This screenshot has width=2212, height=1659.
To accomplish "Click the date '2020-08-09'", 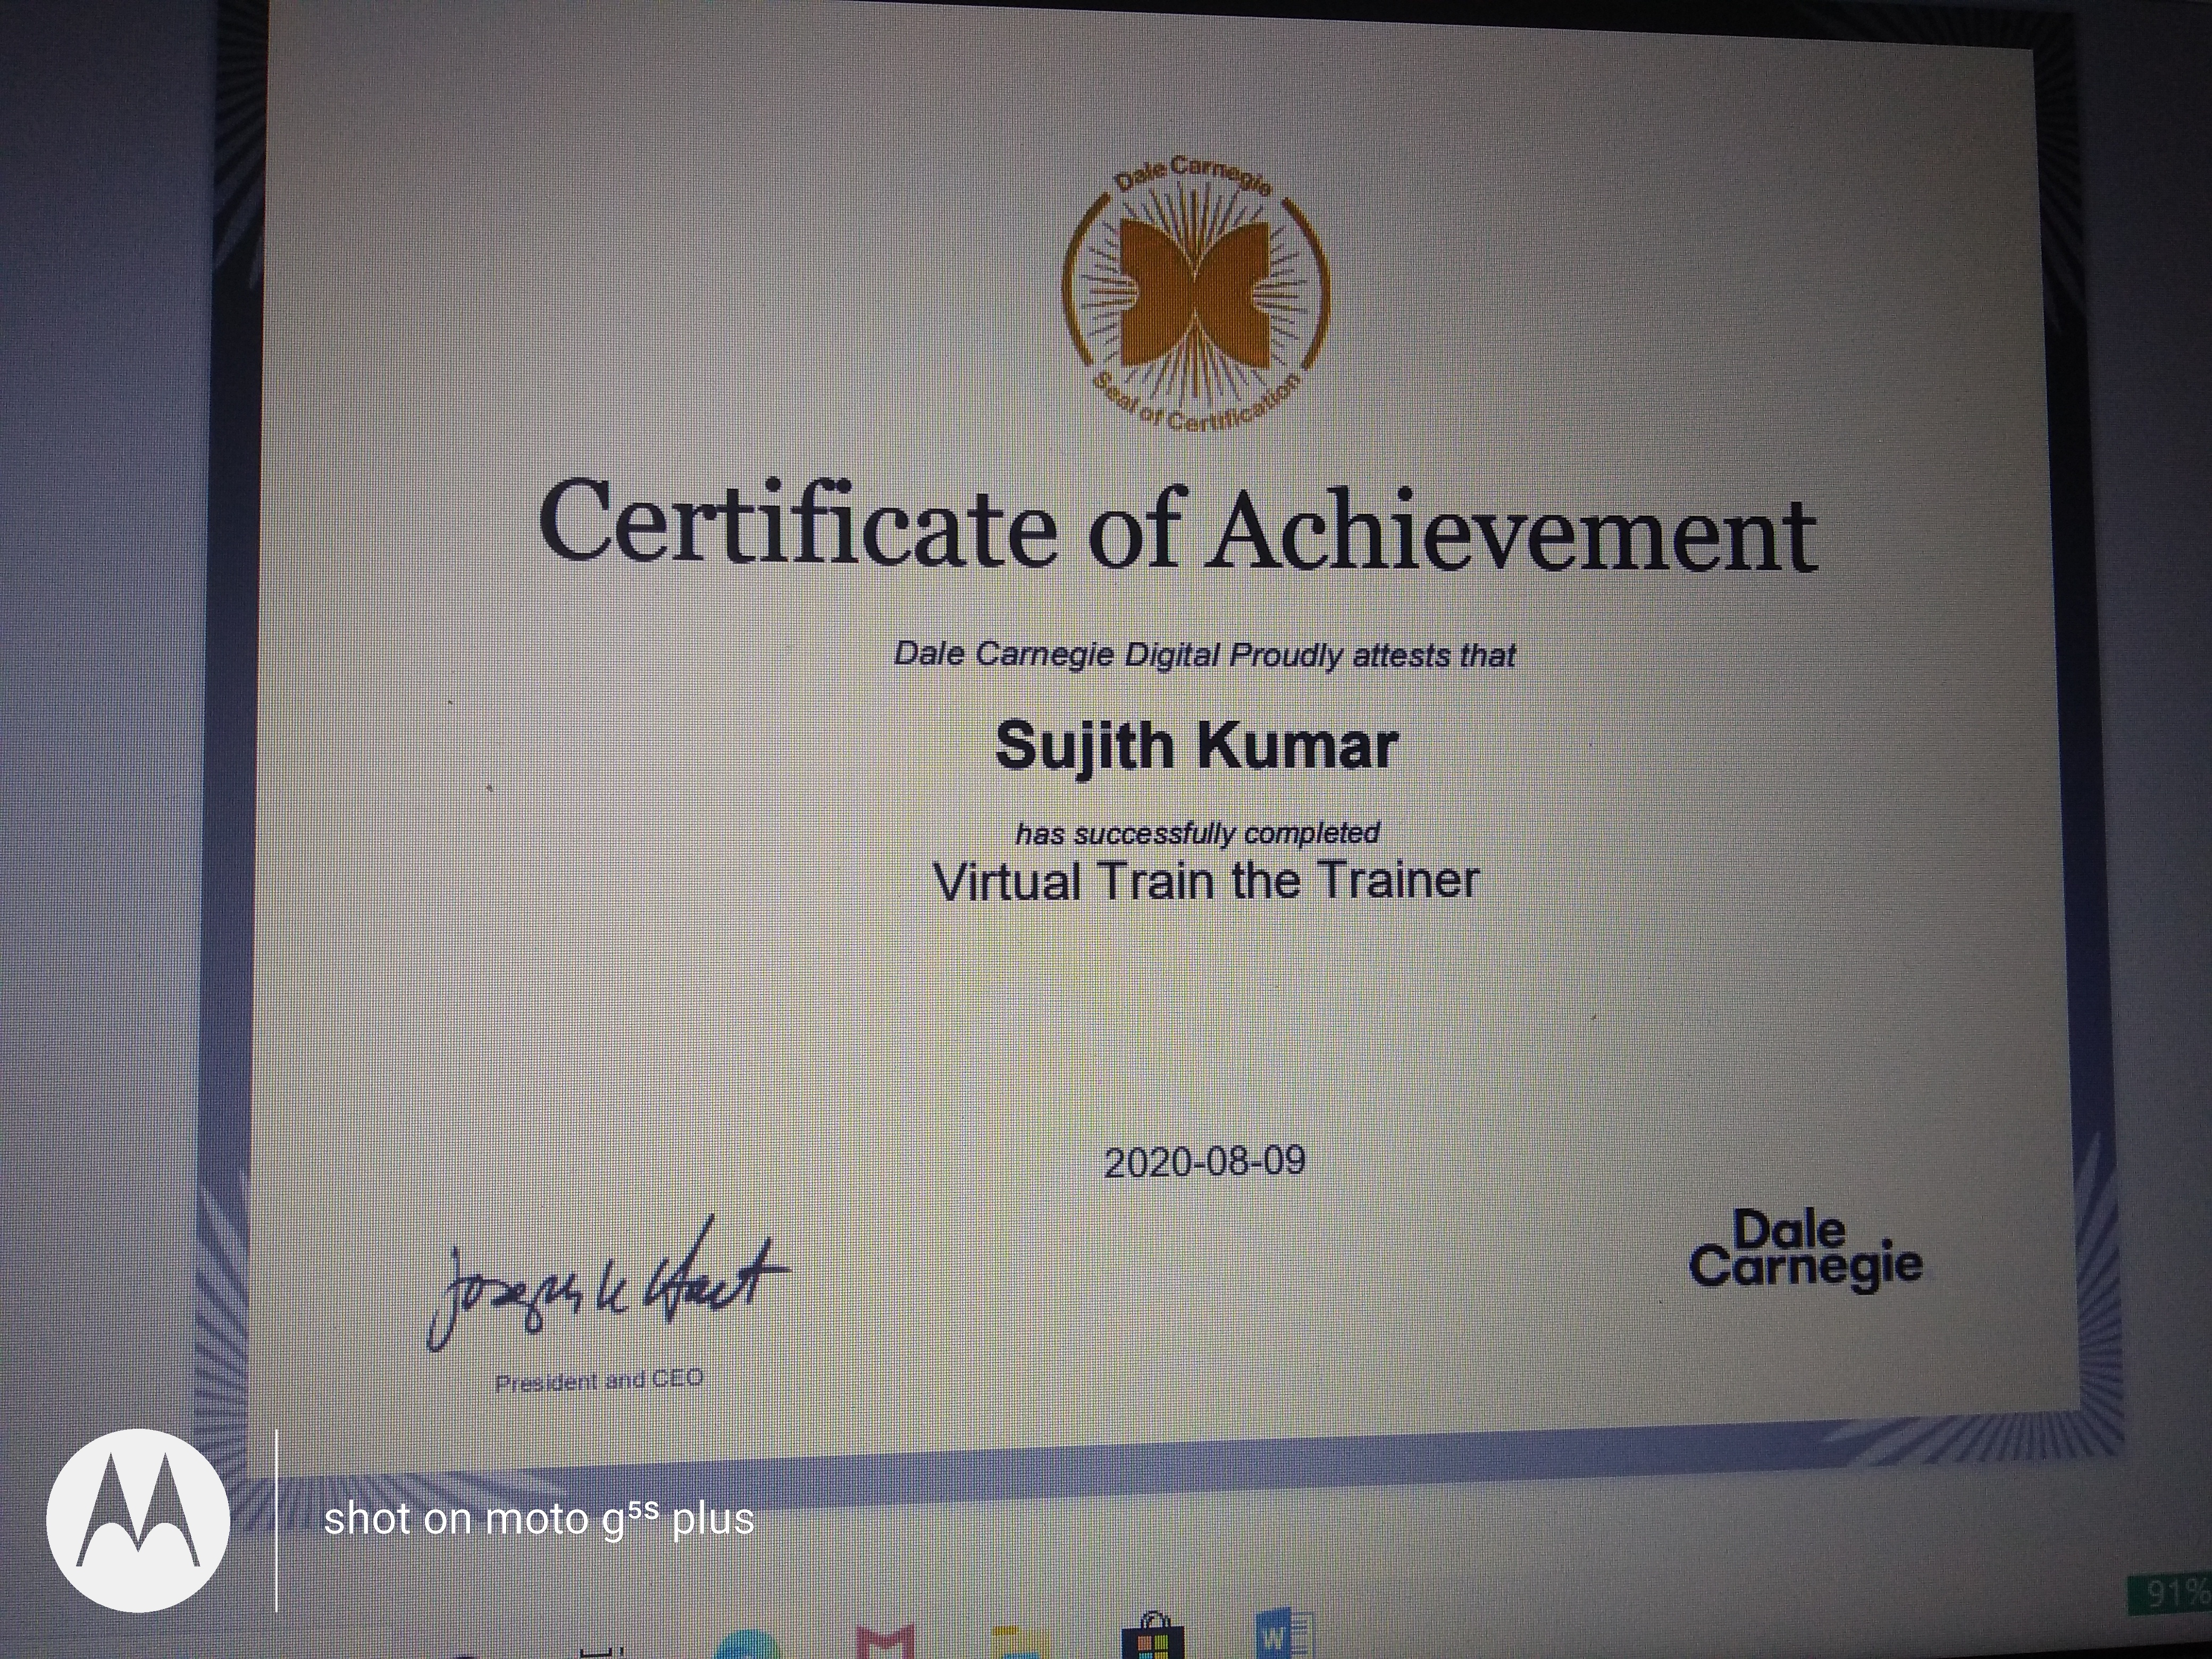I will tap(1205, 1161).
